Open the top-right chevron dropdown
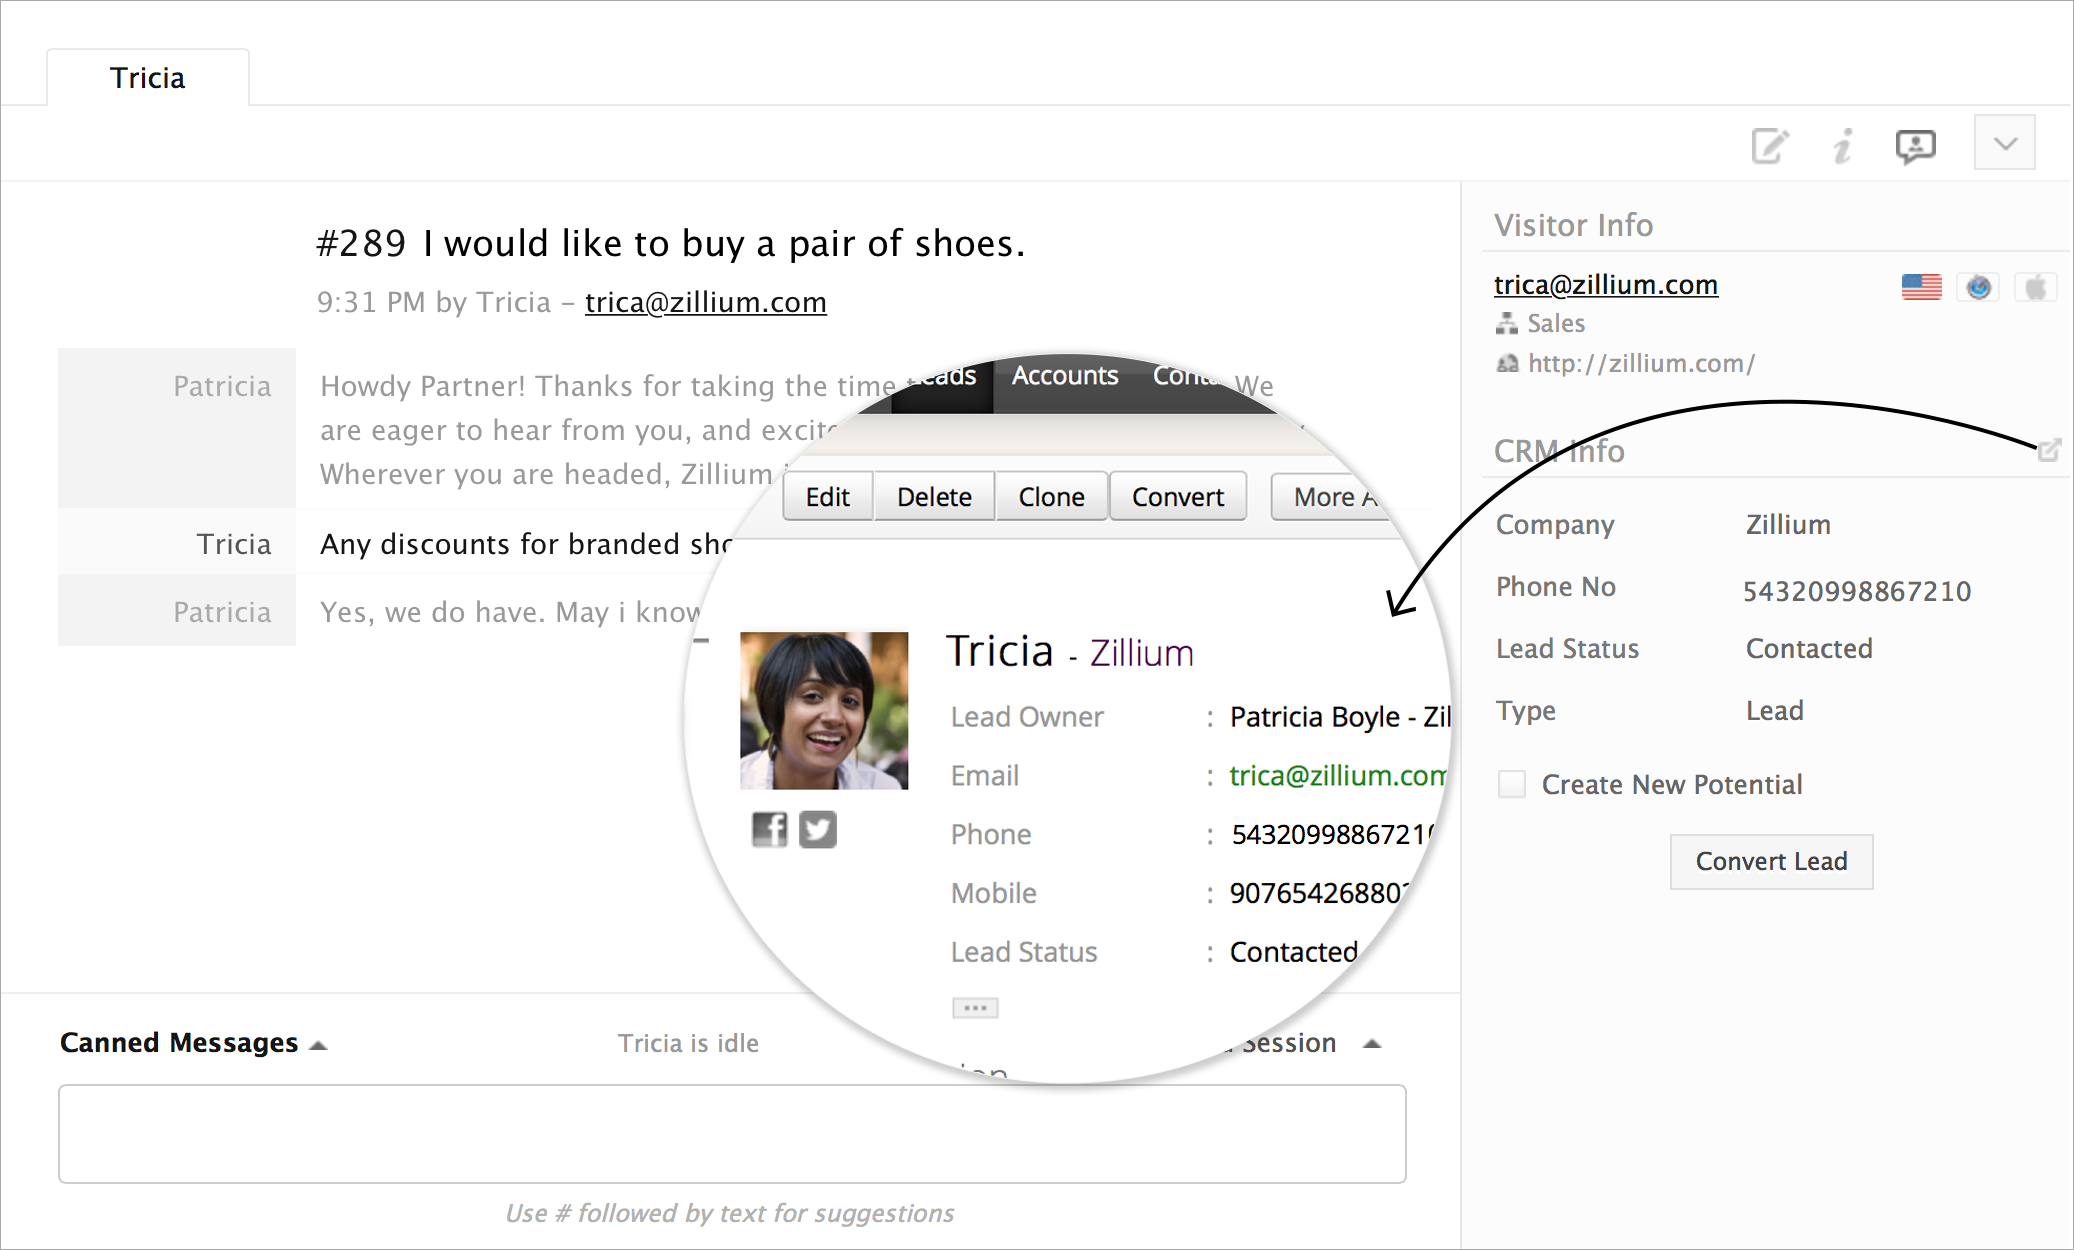This screenshot has height=1250, width=2074. coord(2004,143)
